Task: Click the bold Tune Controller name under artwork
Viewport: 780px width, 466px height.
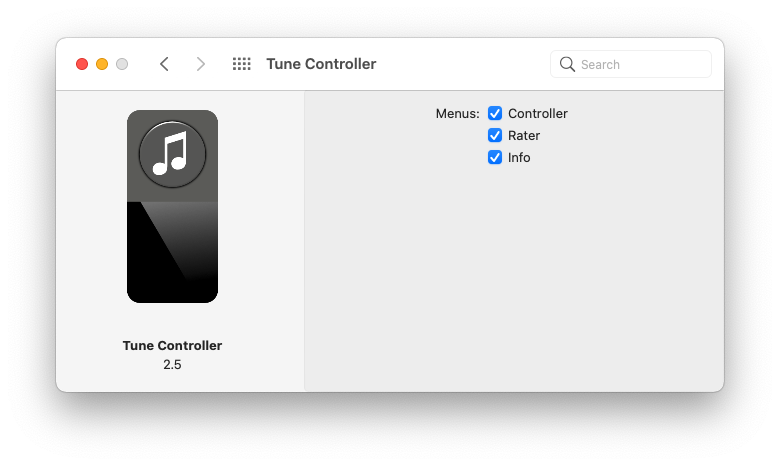Action: coord(172,346)
